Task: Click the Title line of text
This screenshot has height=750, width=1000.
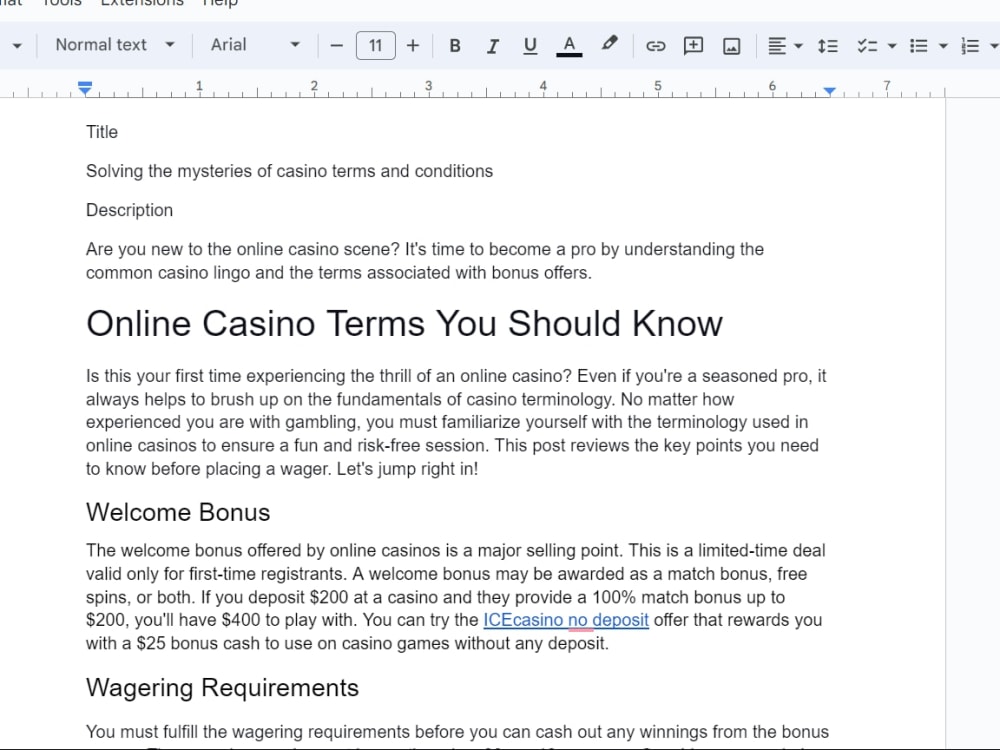Action: pos(102,132)
